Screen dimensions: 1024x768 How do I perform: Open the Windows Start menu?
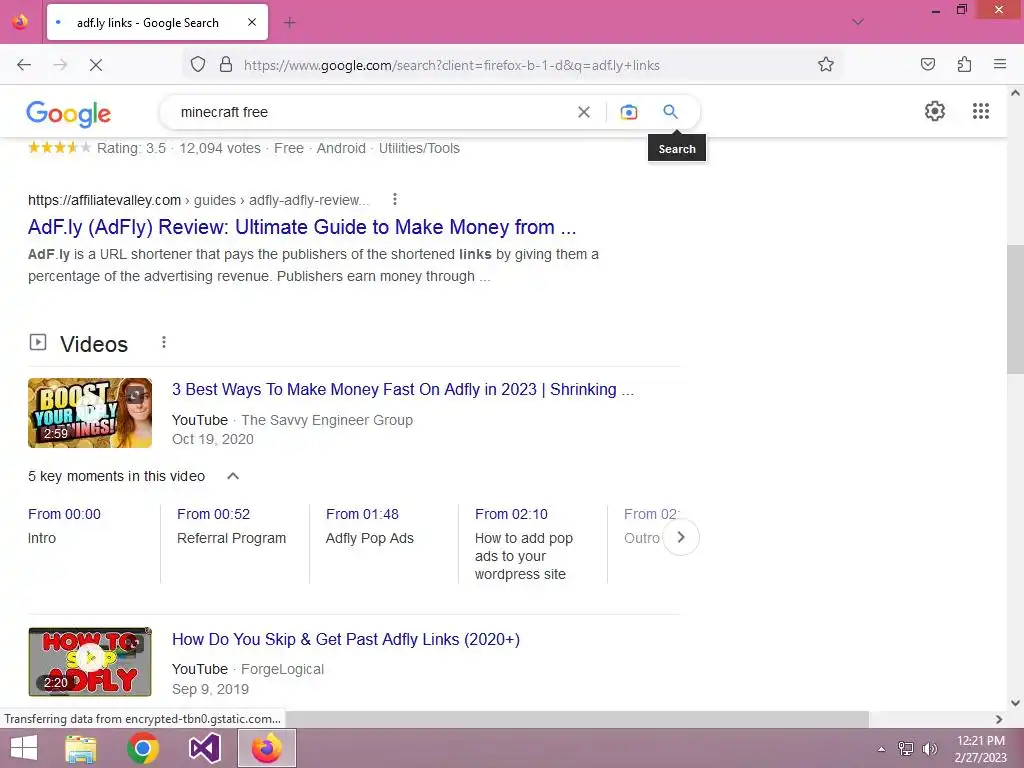point(24,748)
